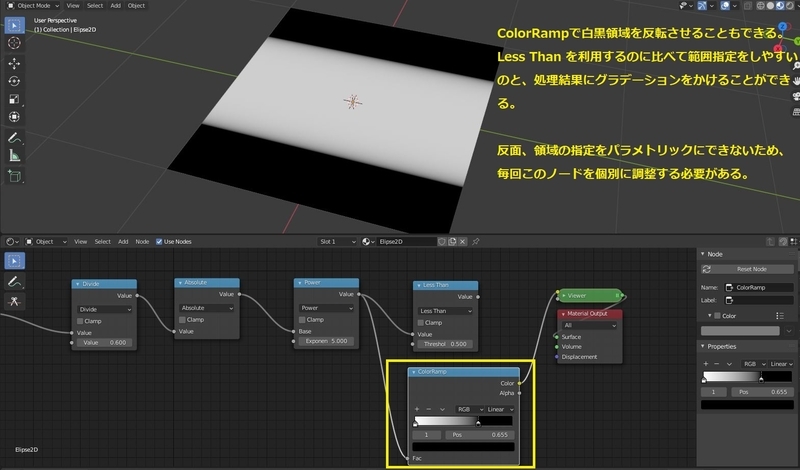800x470 pixels.
Task: Open the Object menu in the 3D viewport header
Action: (x=136, y=6)
